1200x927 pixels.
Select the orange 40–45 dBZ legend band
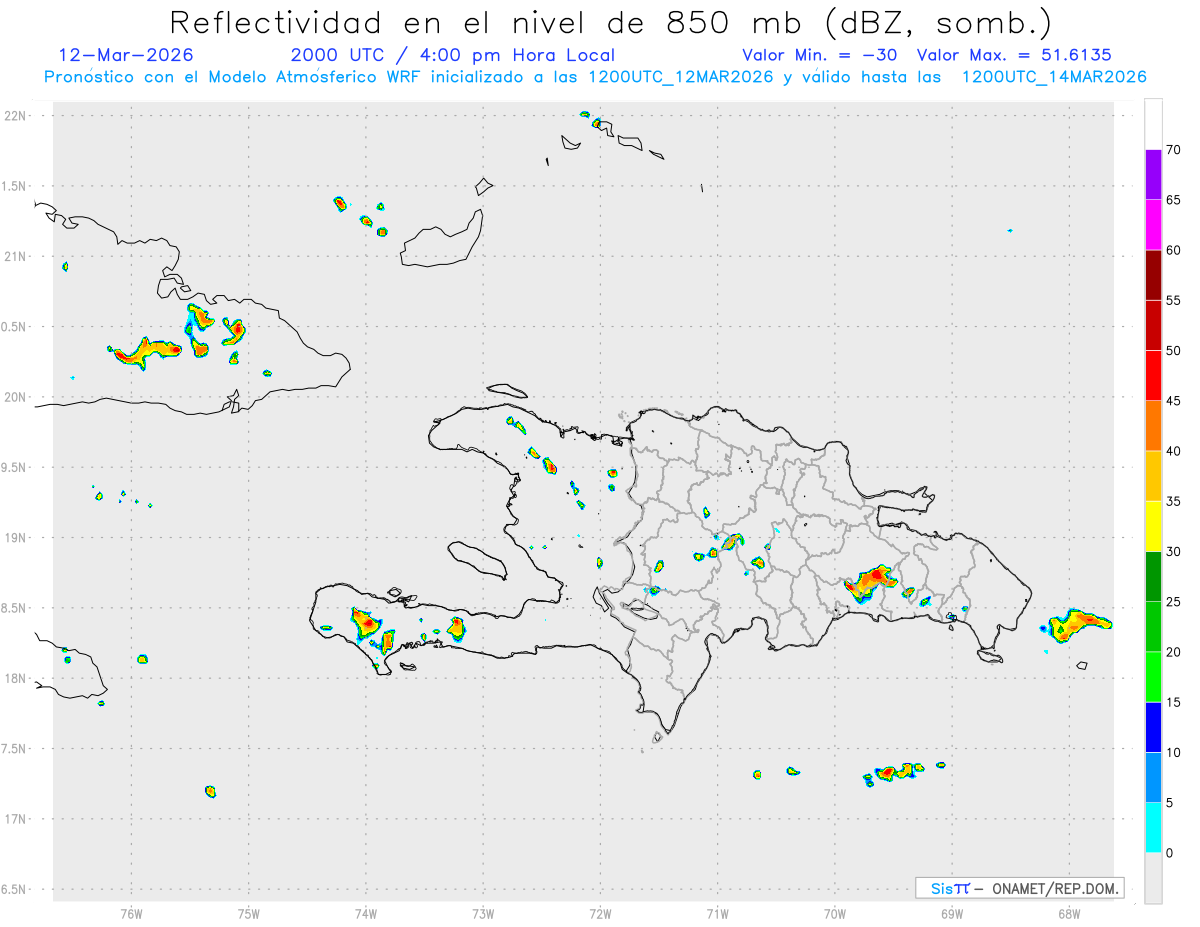(x=1153, y=426)
